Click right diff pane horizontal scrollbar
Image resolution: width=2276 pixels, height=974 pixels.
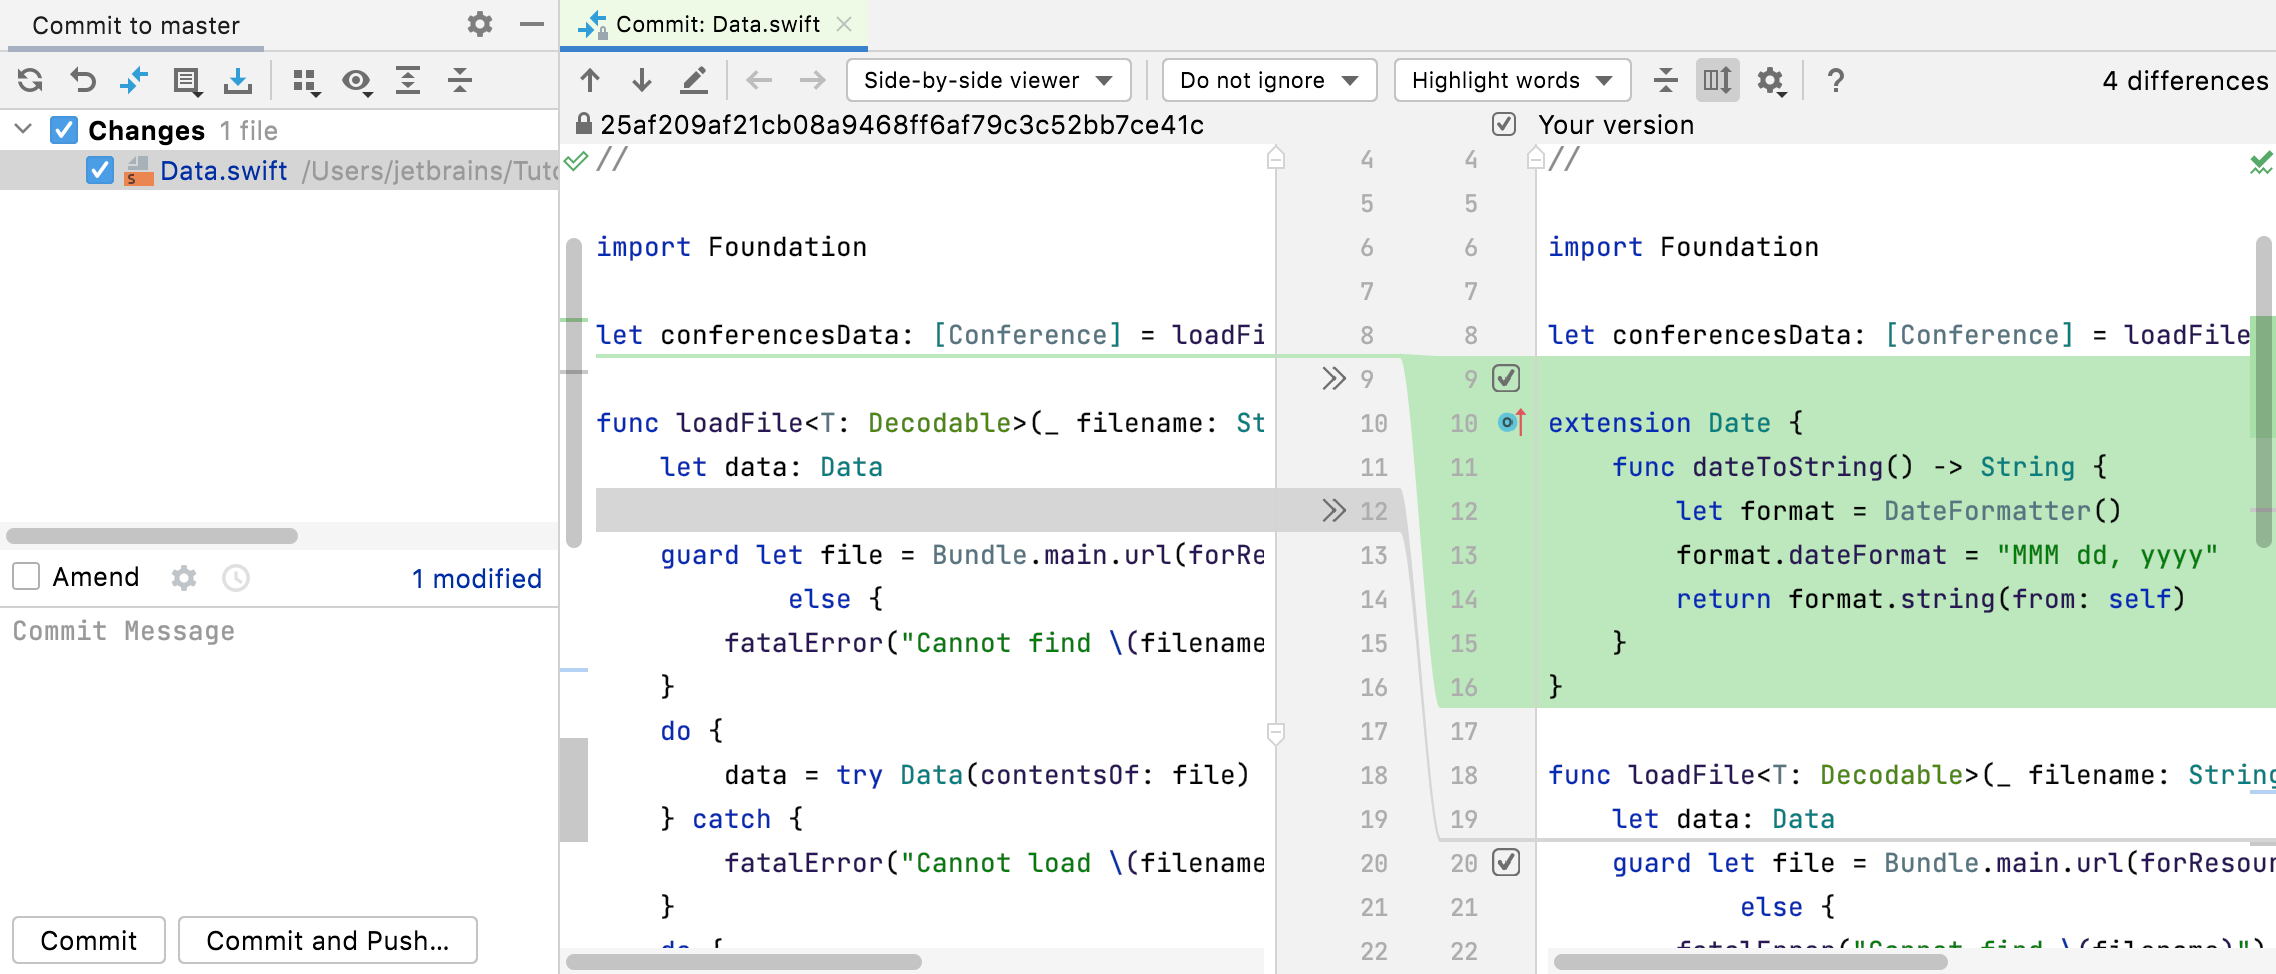pos(1750,962)
